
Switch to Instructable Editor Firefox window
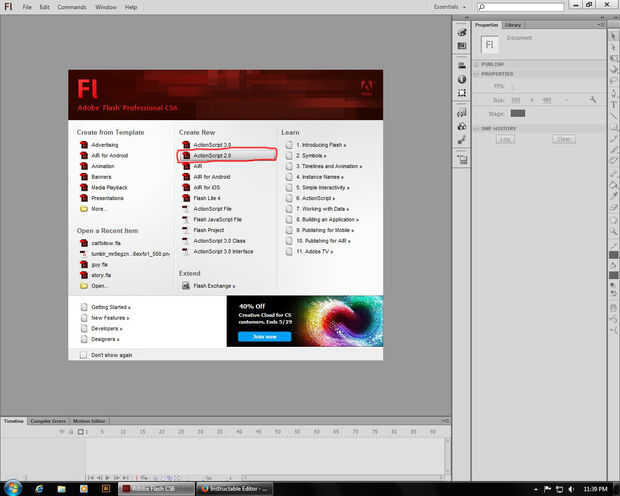tap(234, 489)
